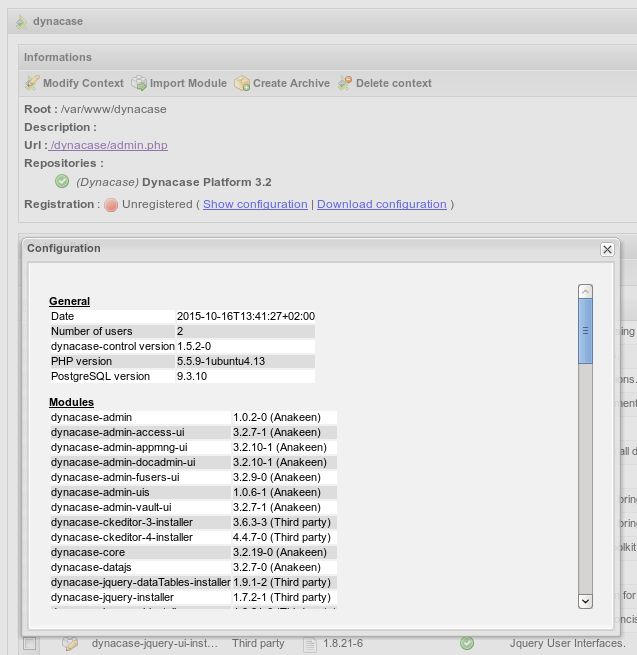Click the dynacase-core module name
The height and width of the screenshot is (655, 637).
tap(88, 553)
